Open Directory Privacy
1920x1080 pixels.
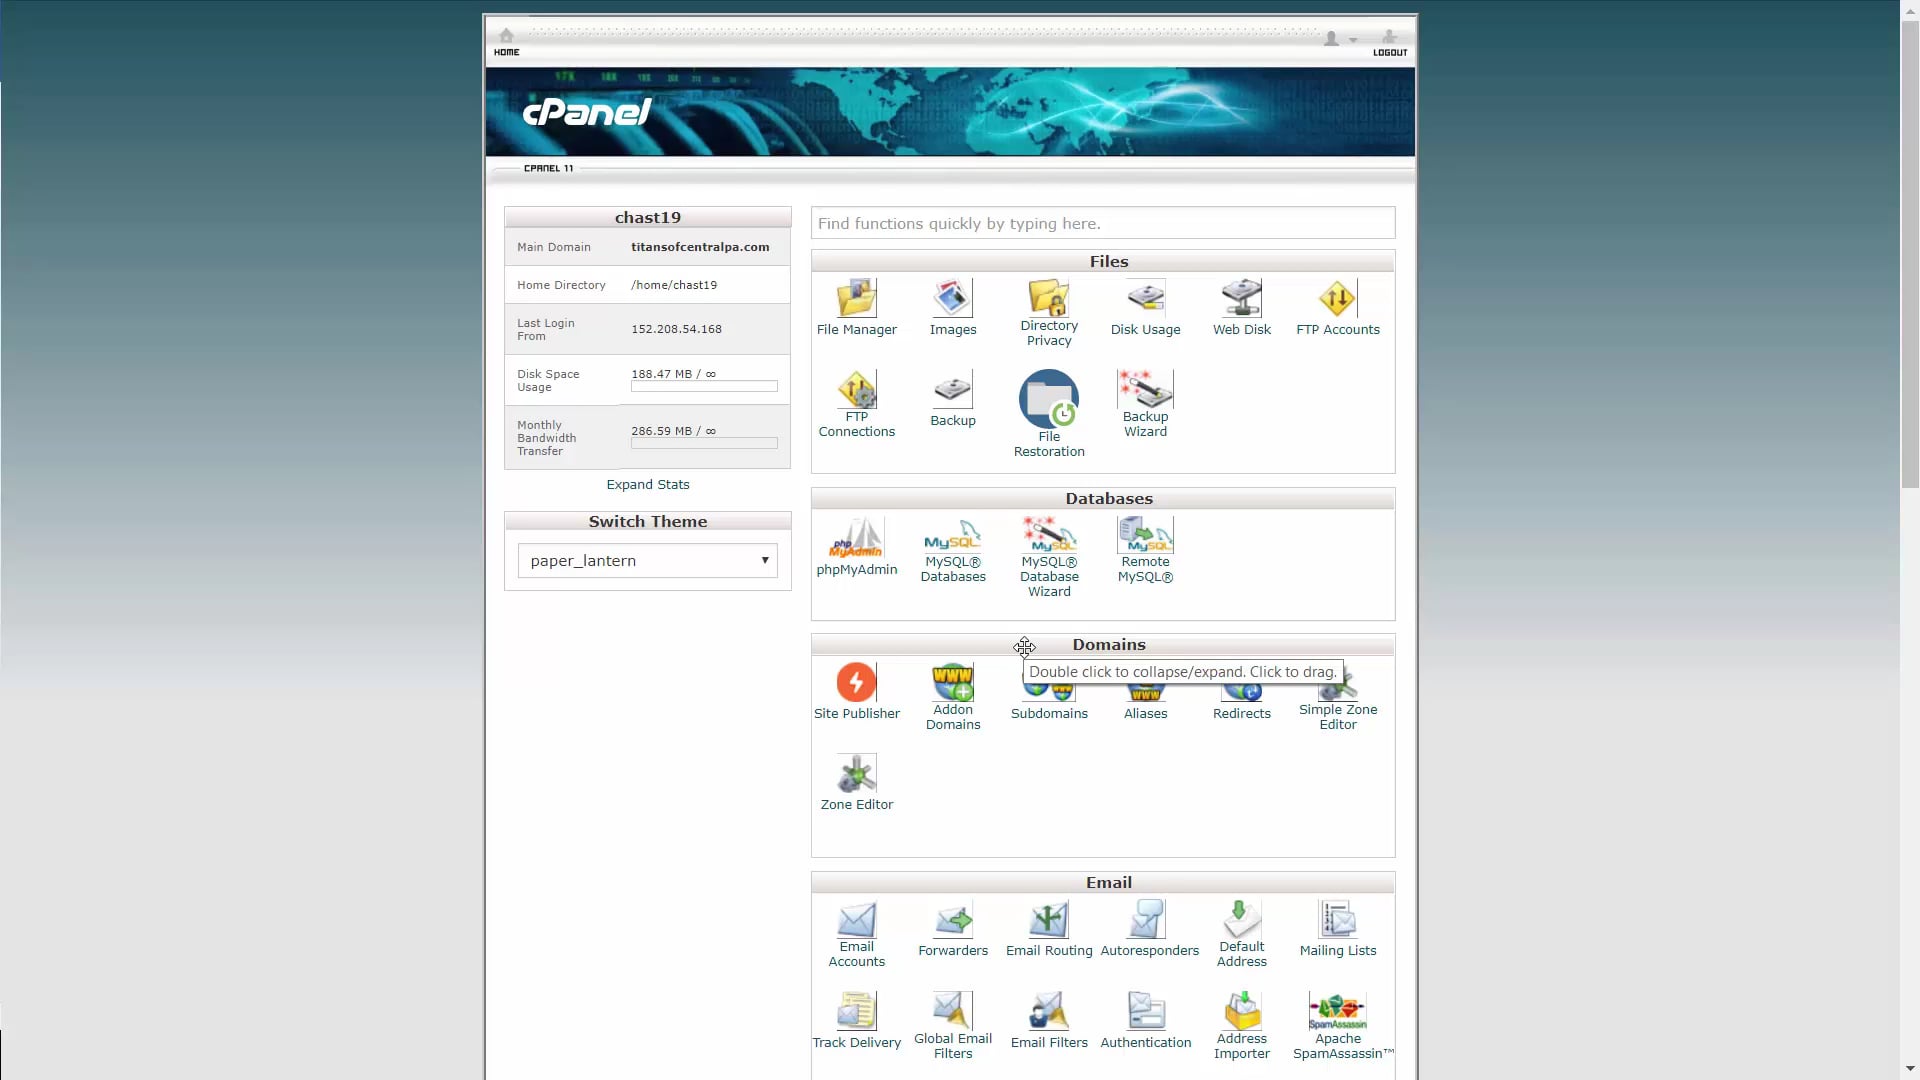(x=1049, y=313)
